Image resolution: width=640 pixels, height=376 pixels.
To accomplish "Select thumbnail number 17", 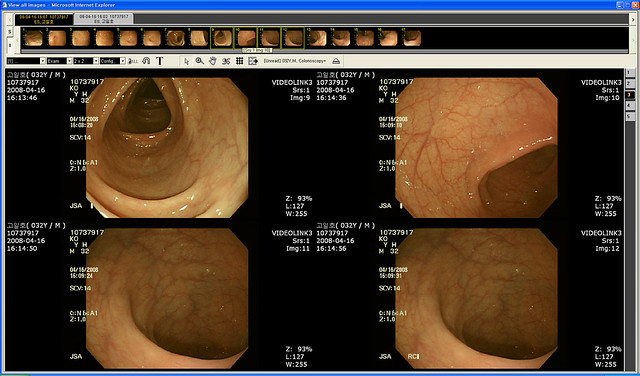I will pos(412,38).
